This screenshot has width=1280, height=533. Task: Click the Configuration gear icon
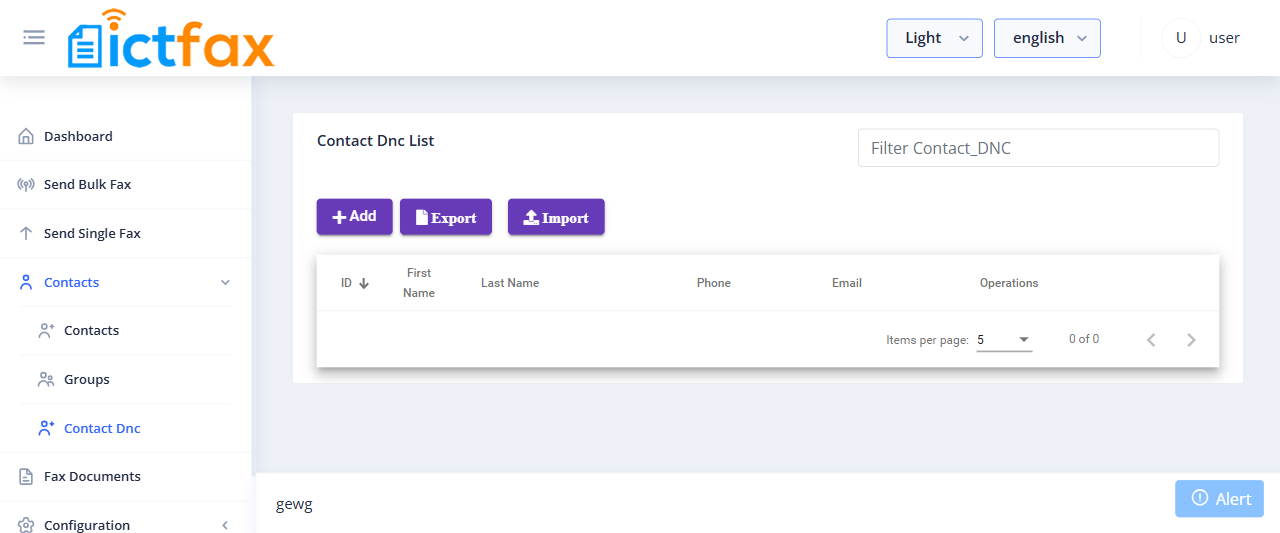tap(27, 525)
